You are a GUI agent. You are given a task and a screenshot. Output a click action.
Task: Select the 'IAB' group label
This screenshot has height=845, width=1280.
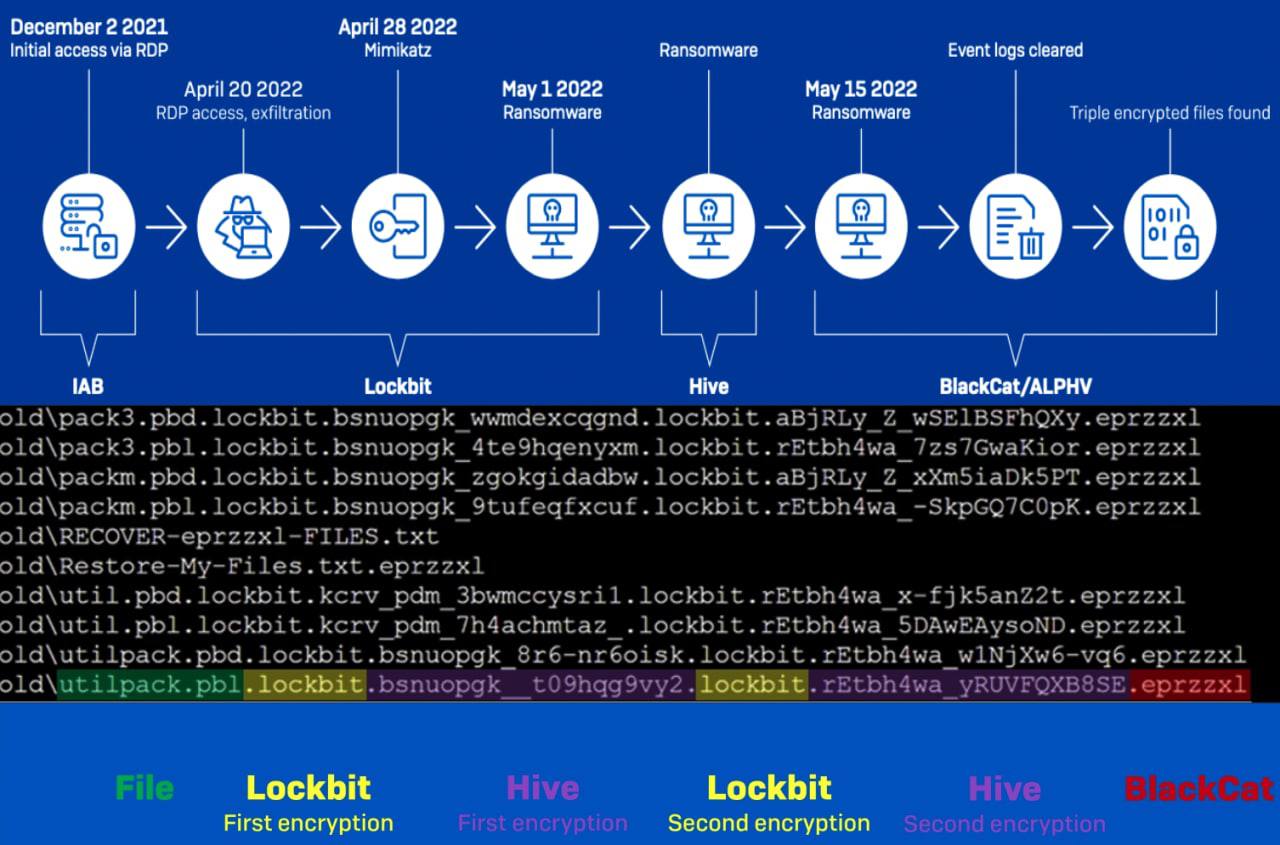(88, 386)
